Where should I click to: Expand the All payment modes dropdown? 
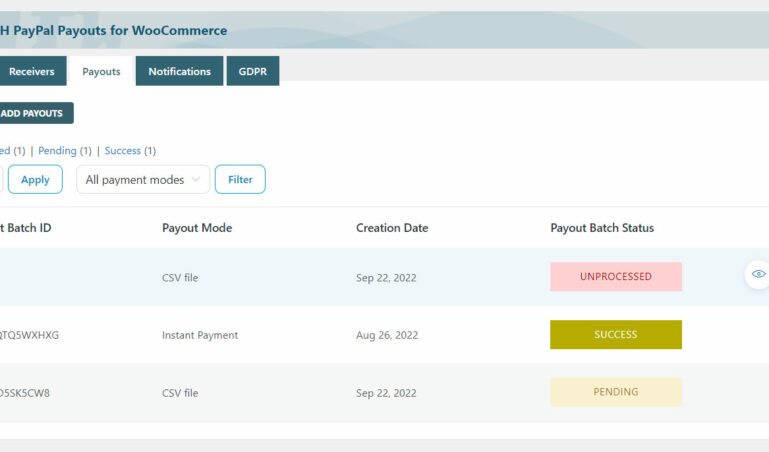click(143, 180)
